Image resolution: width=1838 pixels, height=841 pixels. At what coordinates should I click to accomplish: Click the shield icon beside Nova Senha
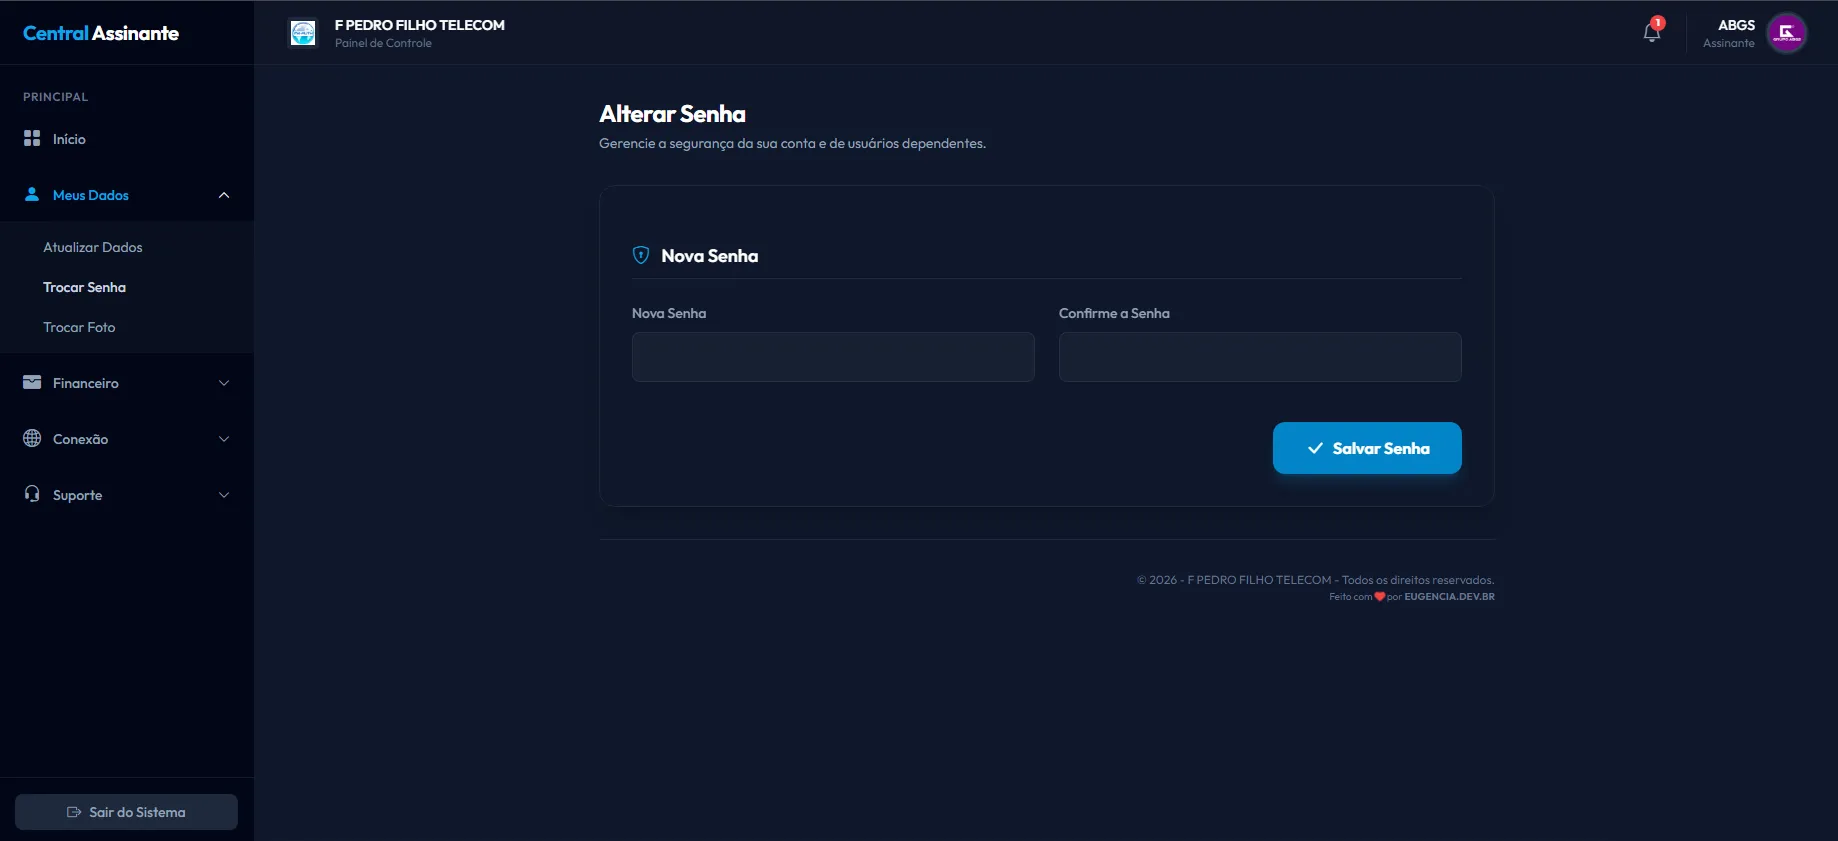click(641, 256)
